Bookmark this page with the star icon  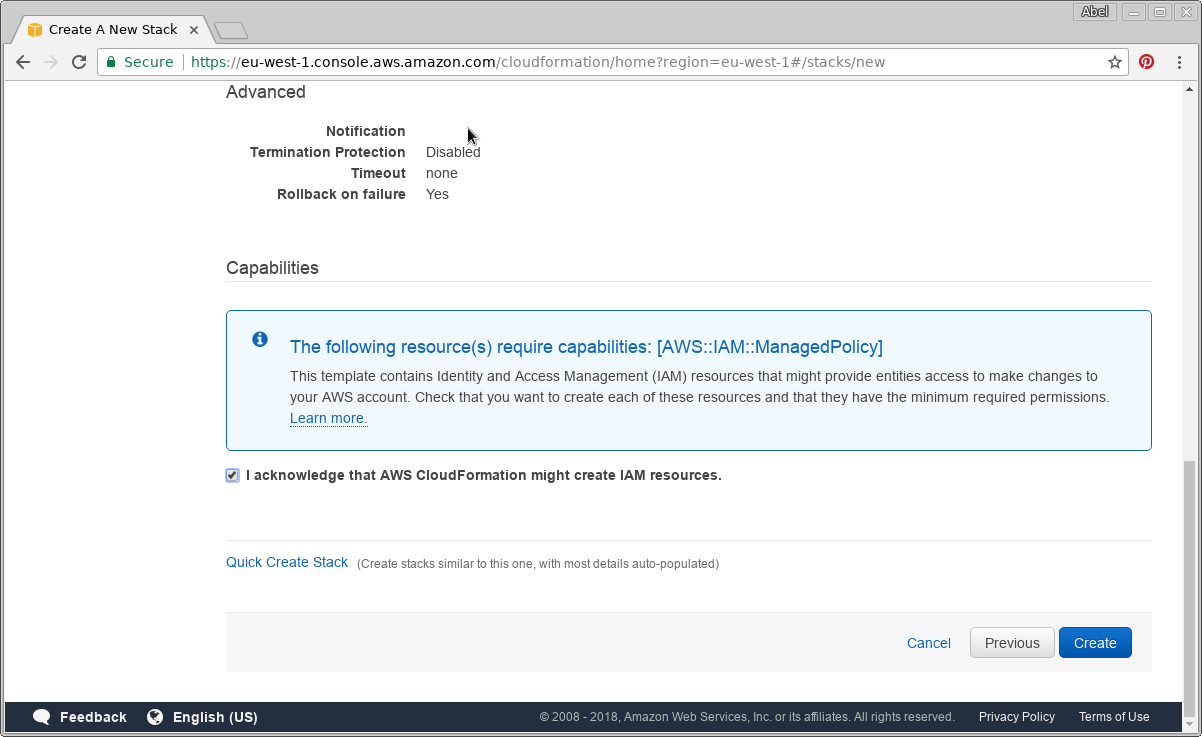point(1115,62)
